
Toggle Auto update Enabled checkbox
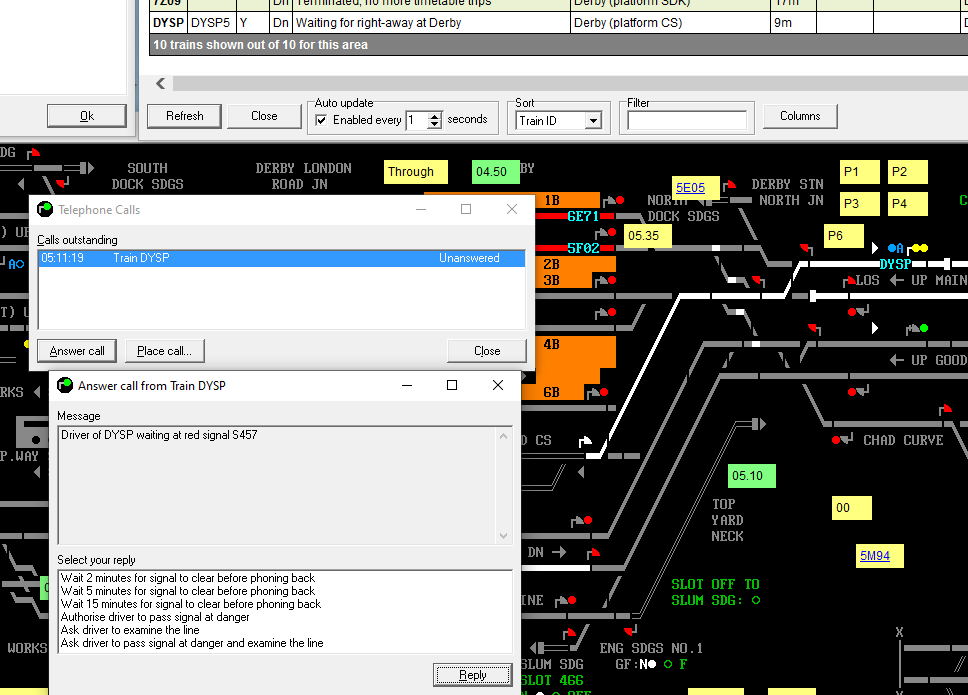[321, 120]
